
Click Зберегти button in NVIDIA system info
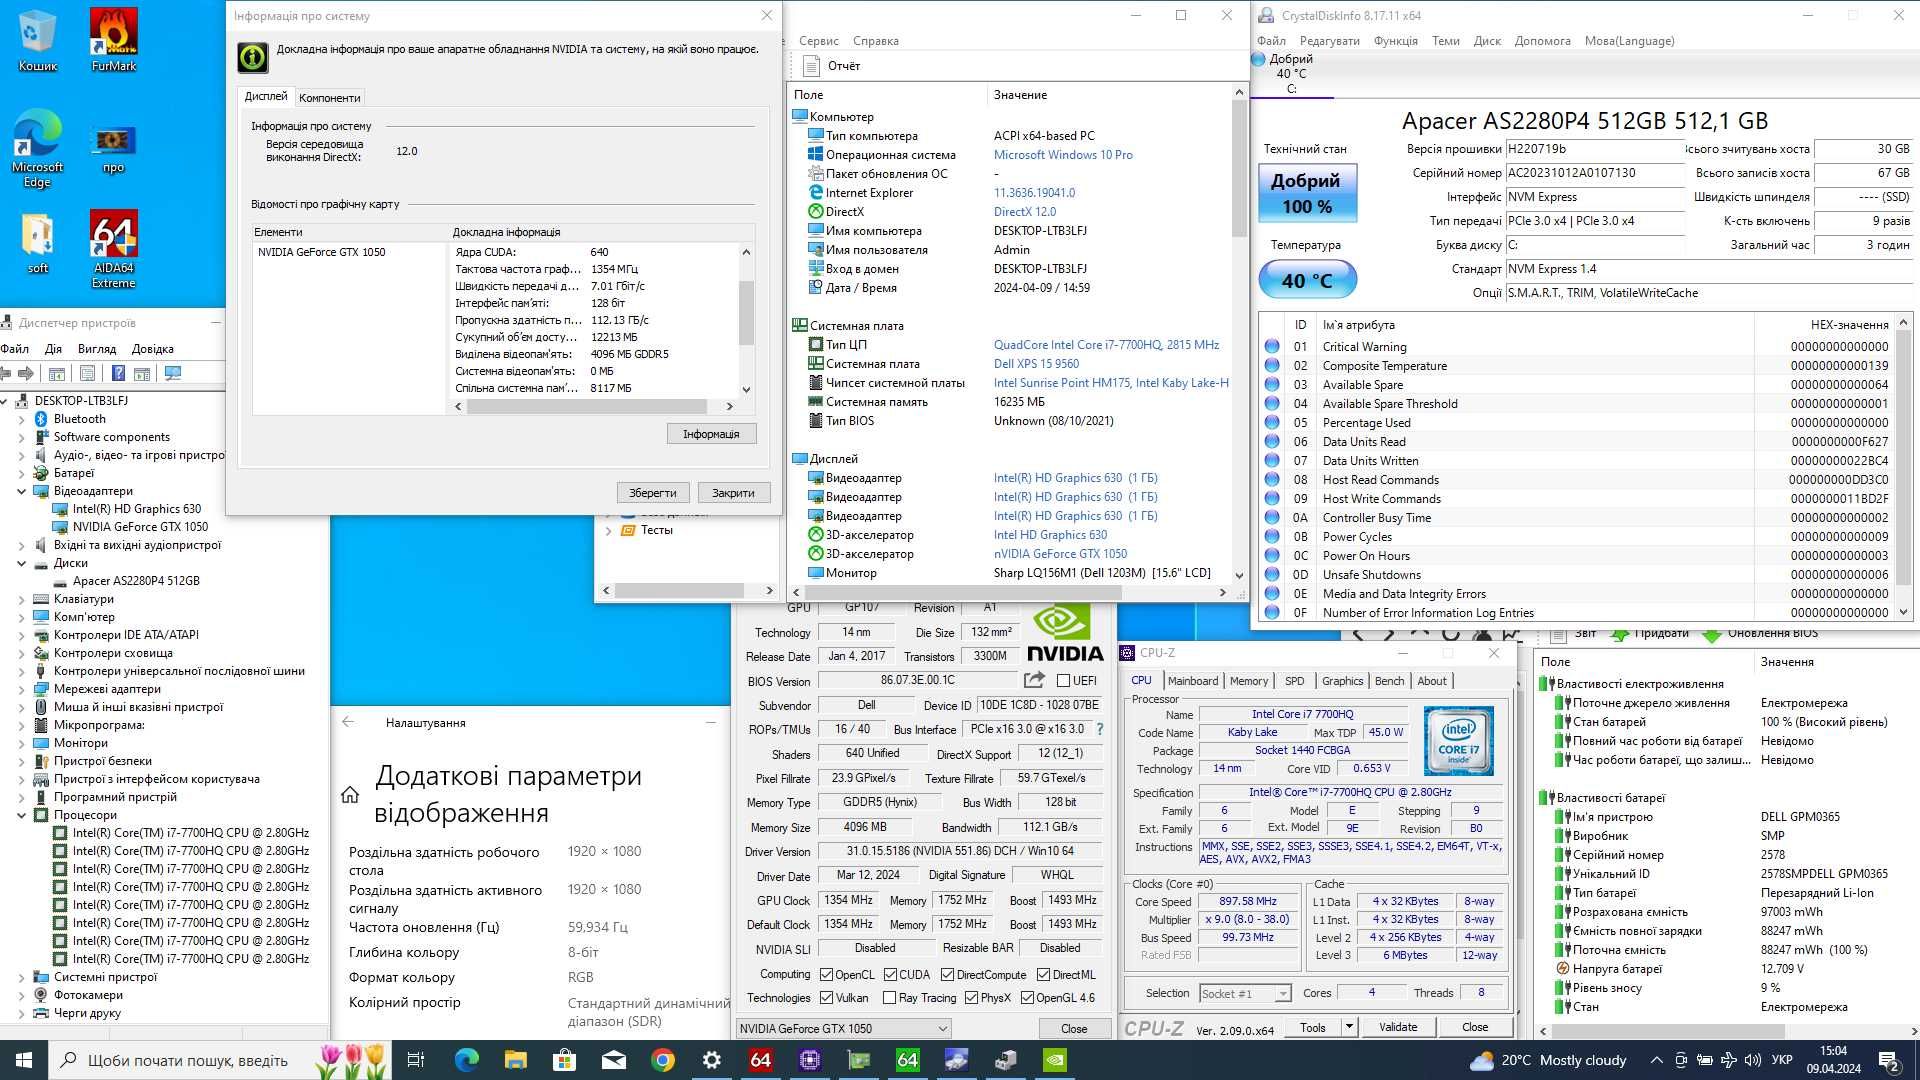point(652,493)
